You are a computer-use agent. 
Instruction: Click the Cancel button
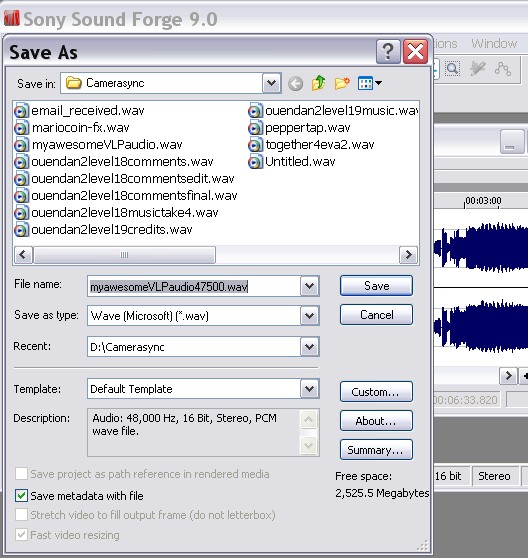point(376,315)
